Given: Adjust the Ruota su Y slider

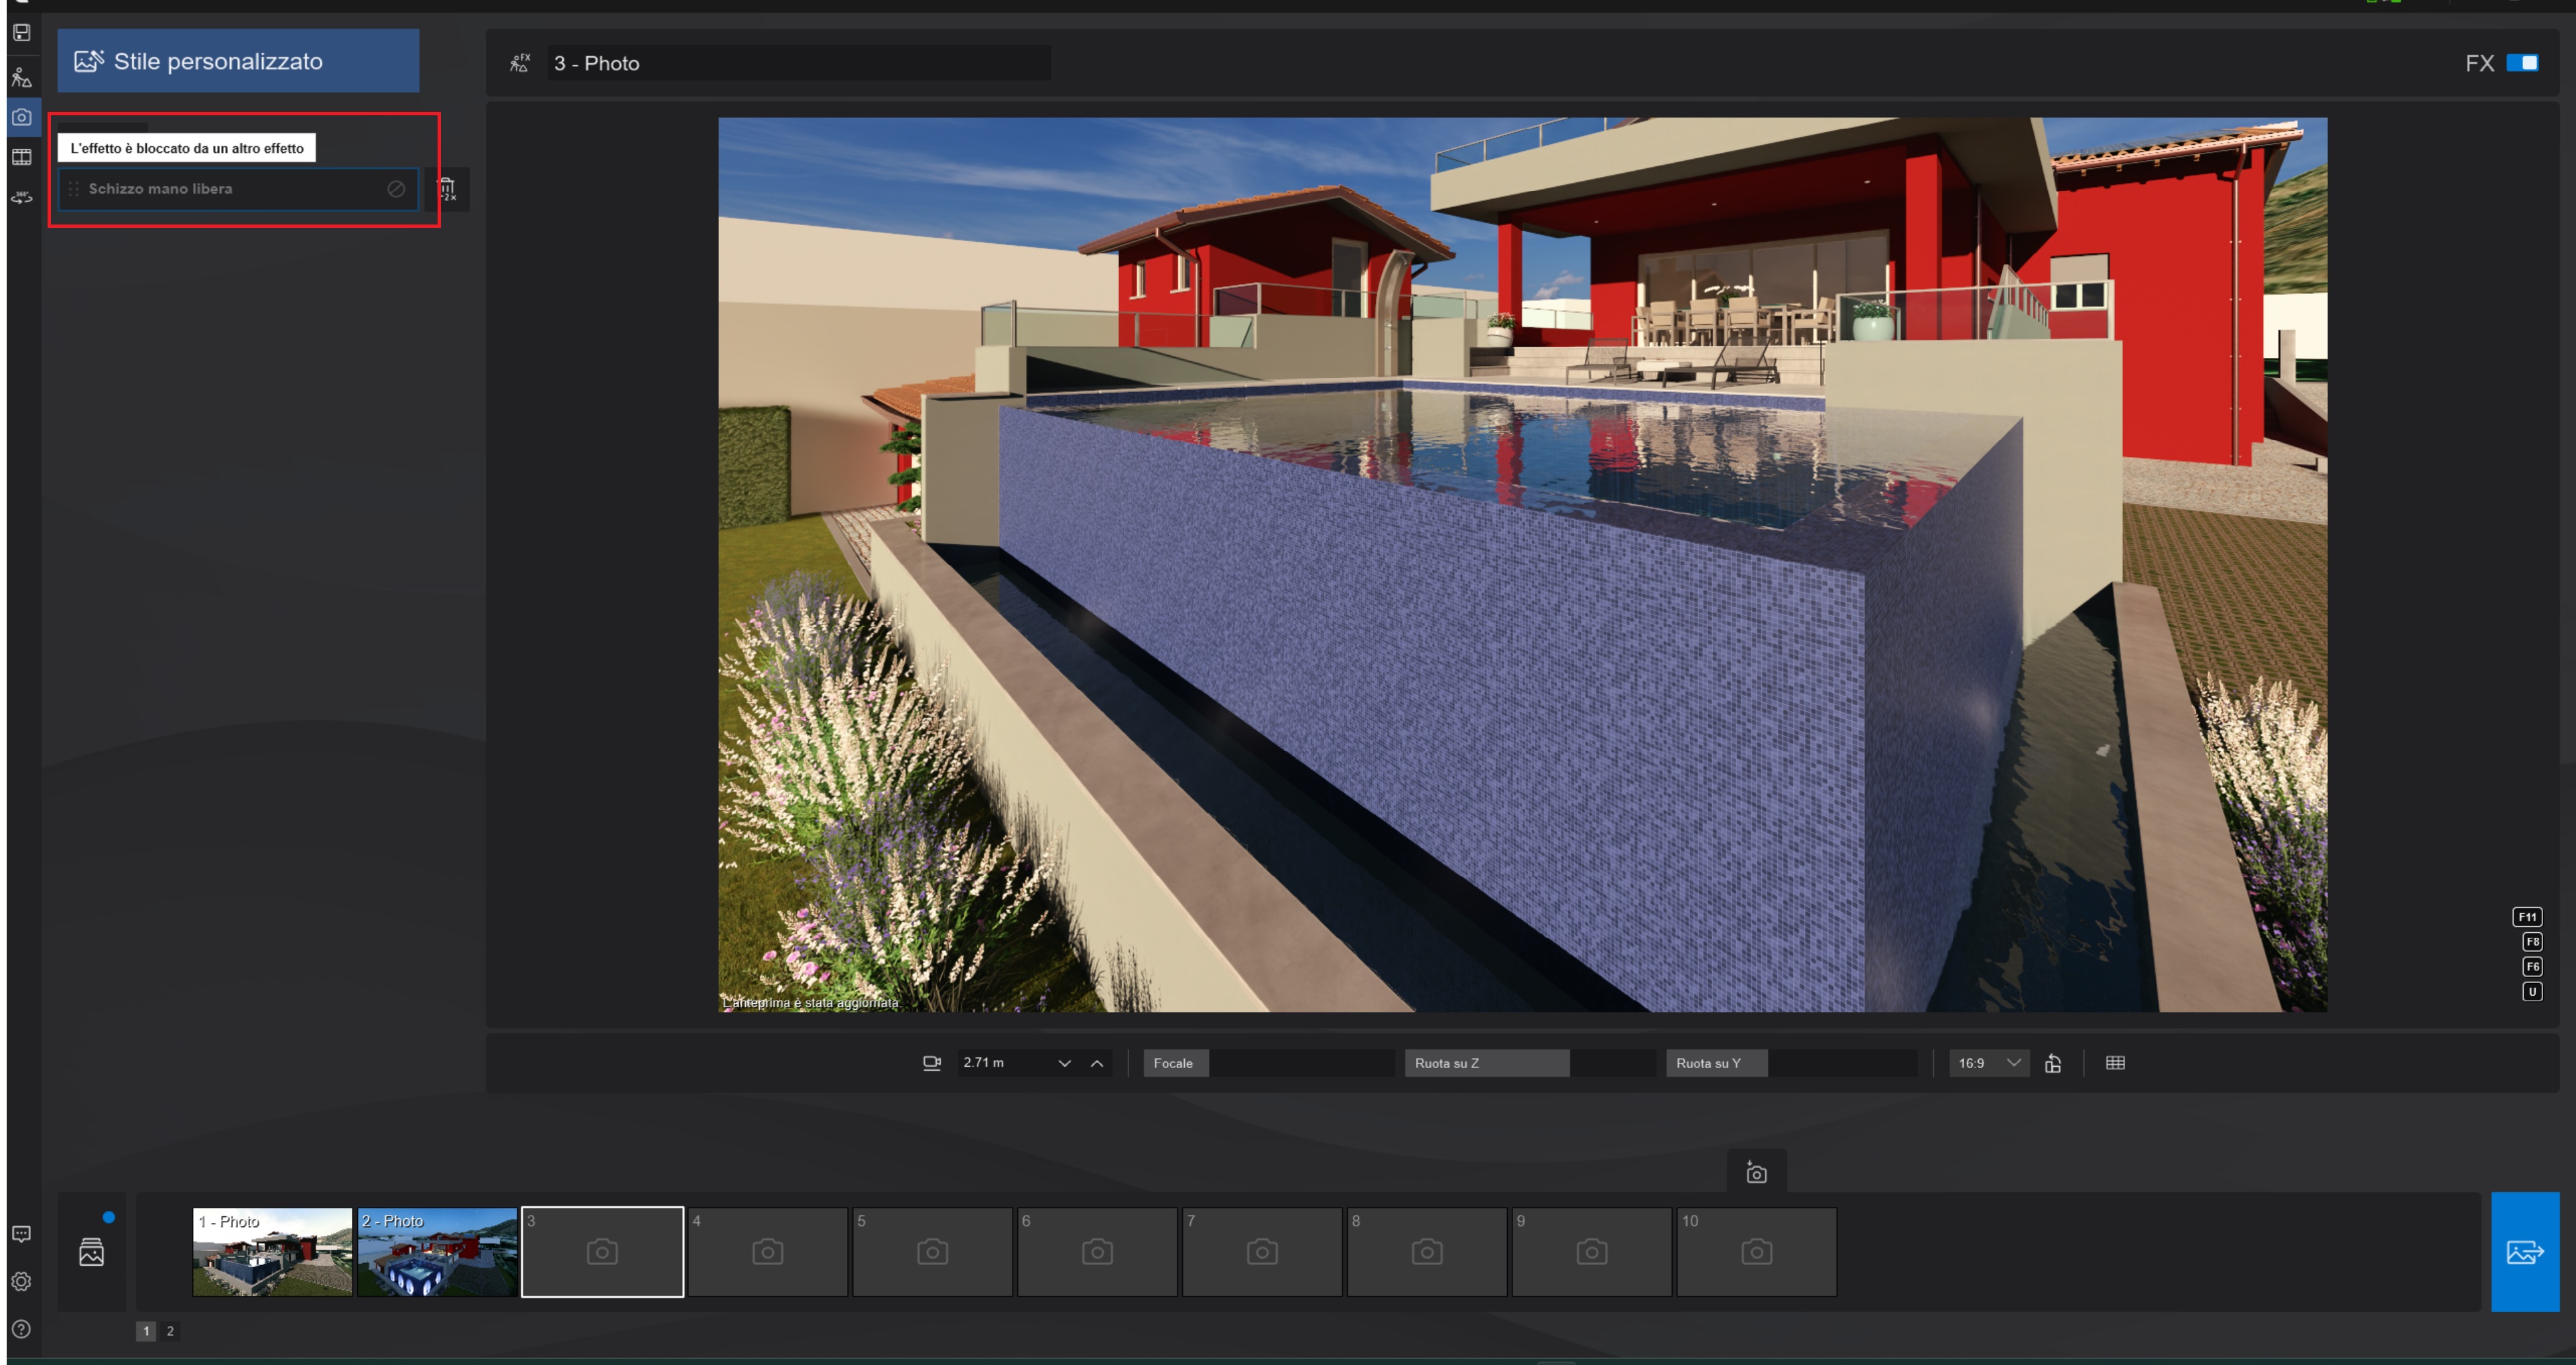Looking at the screenshot, I should click(x=1792, y=1063).
